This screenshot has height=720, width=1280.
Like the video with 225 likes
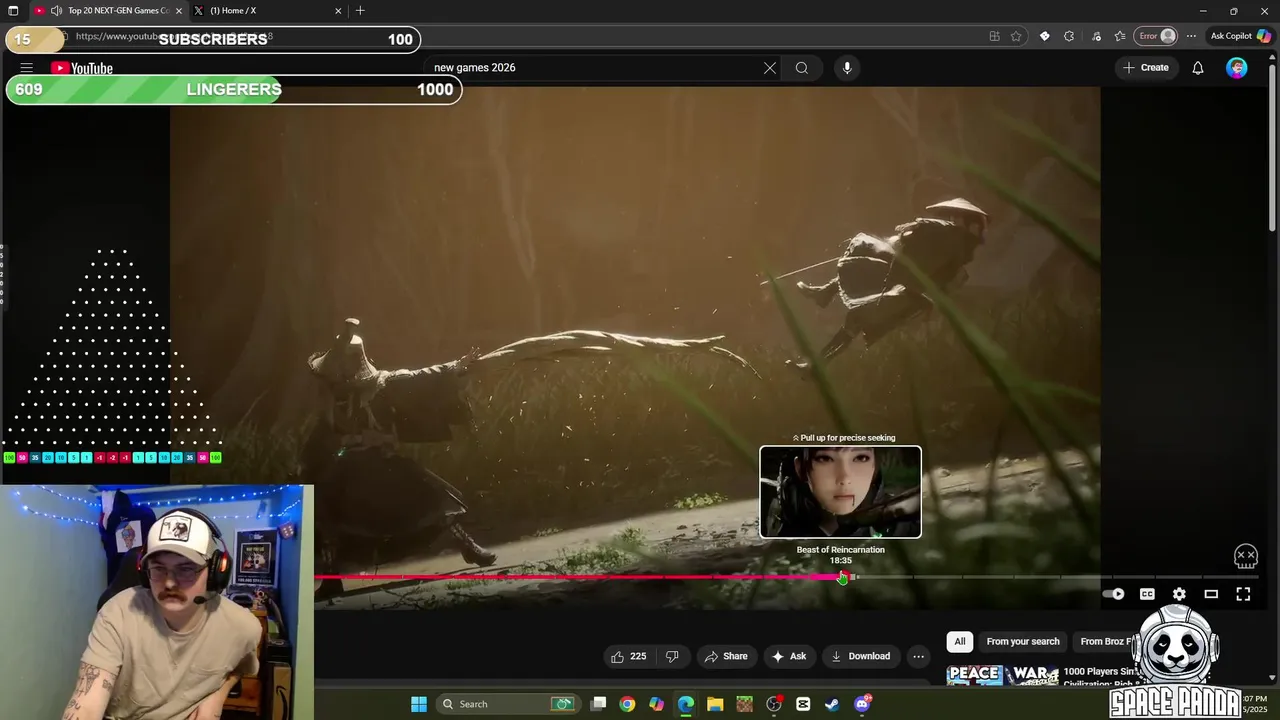(x=629, y=656)
